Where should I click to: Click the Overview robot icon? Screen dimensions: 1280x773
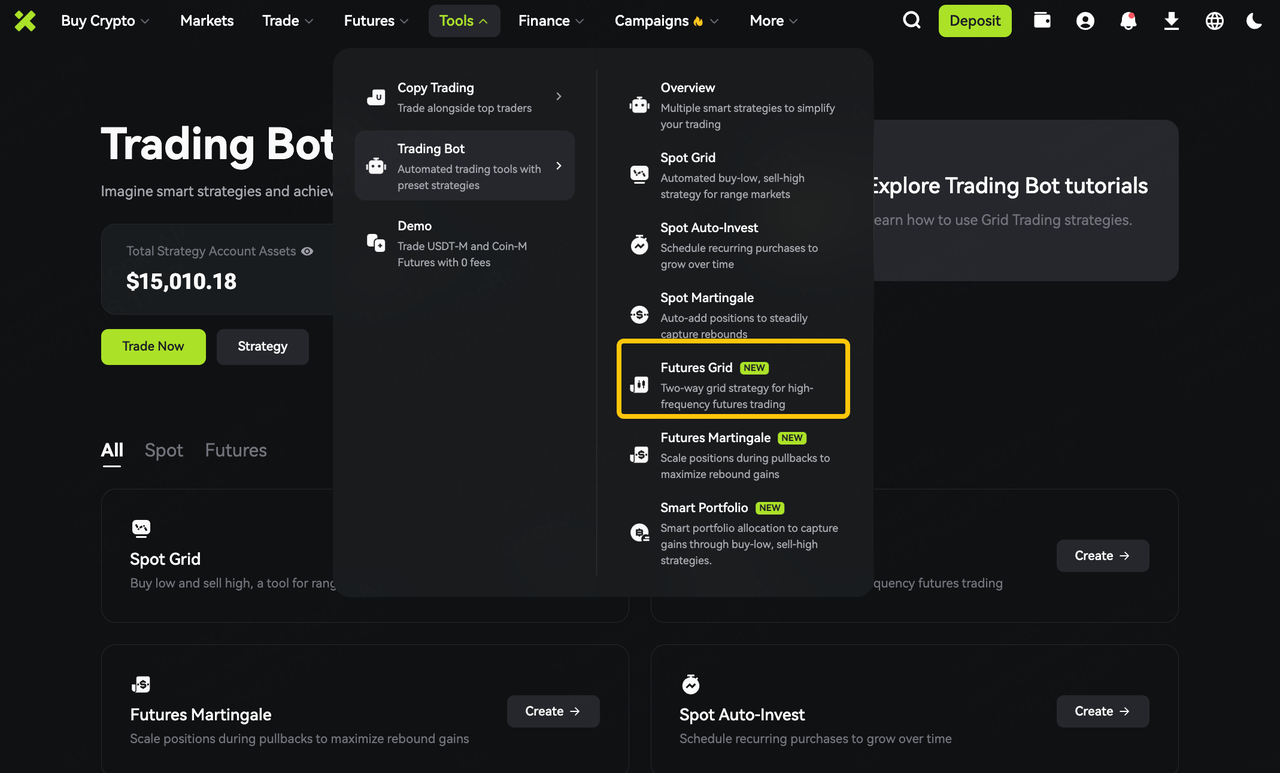pyautogui.click(x=639, y=105)
